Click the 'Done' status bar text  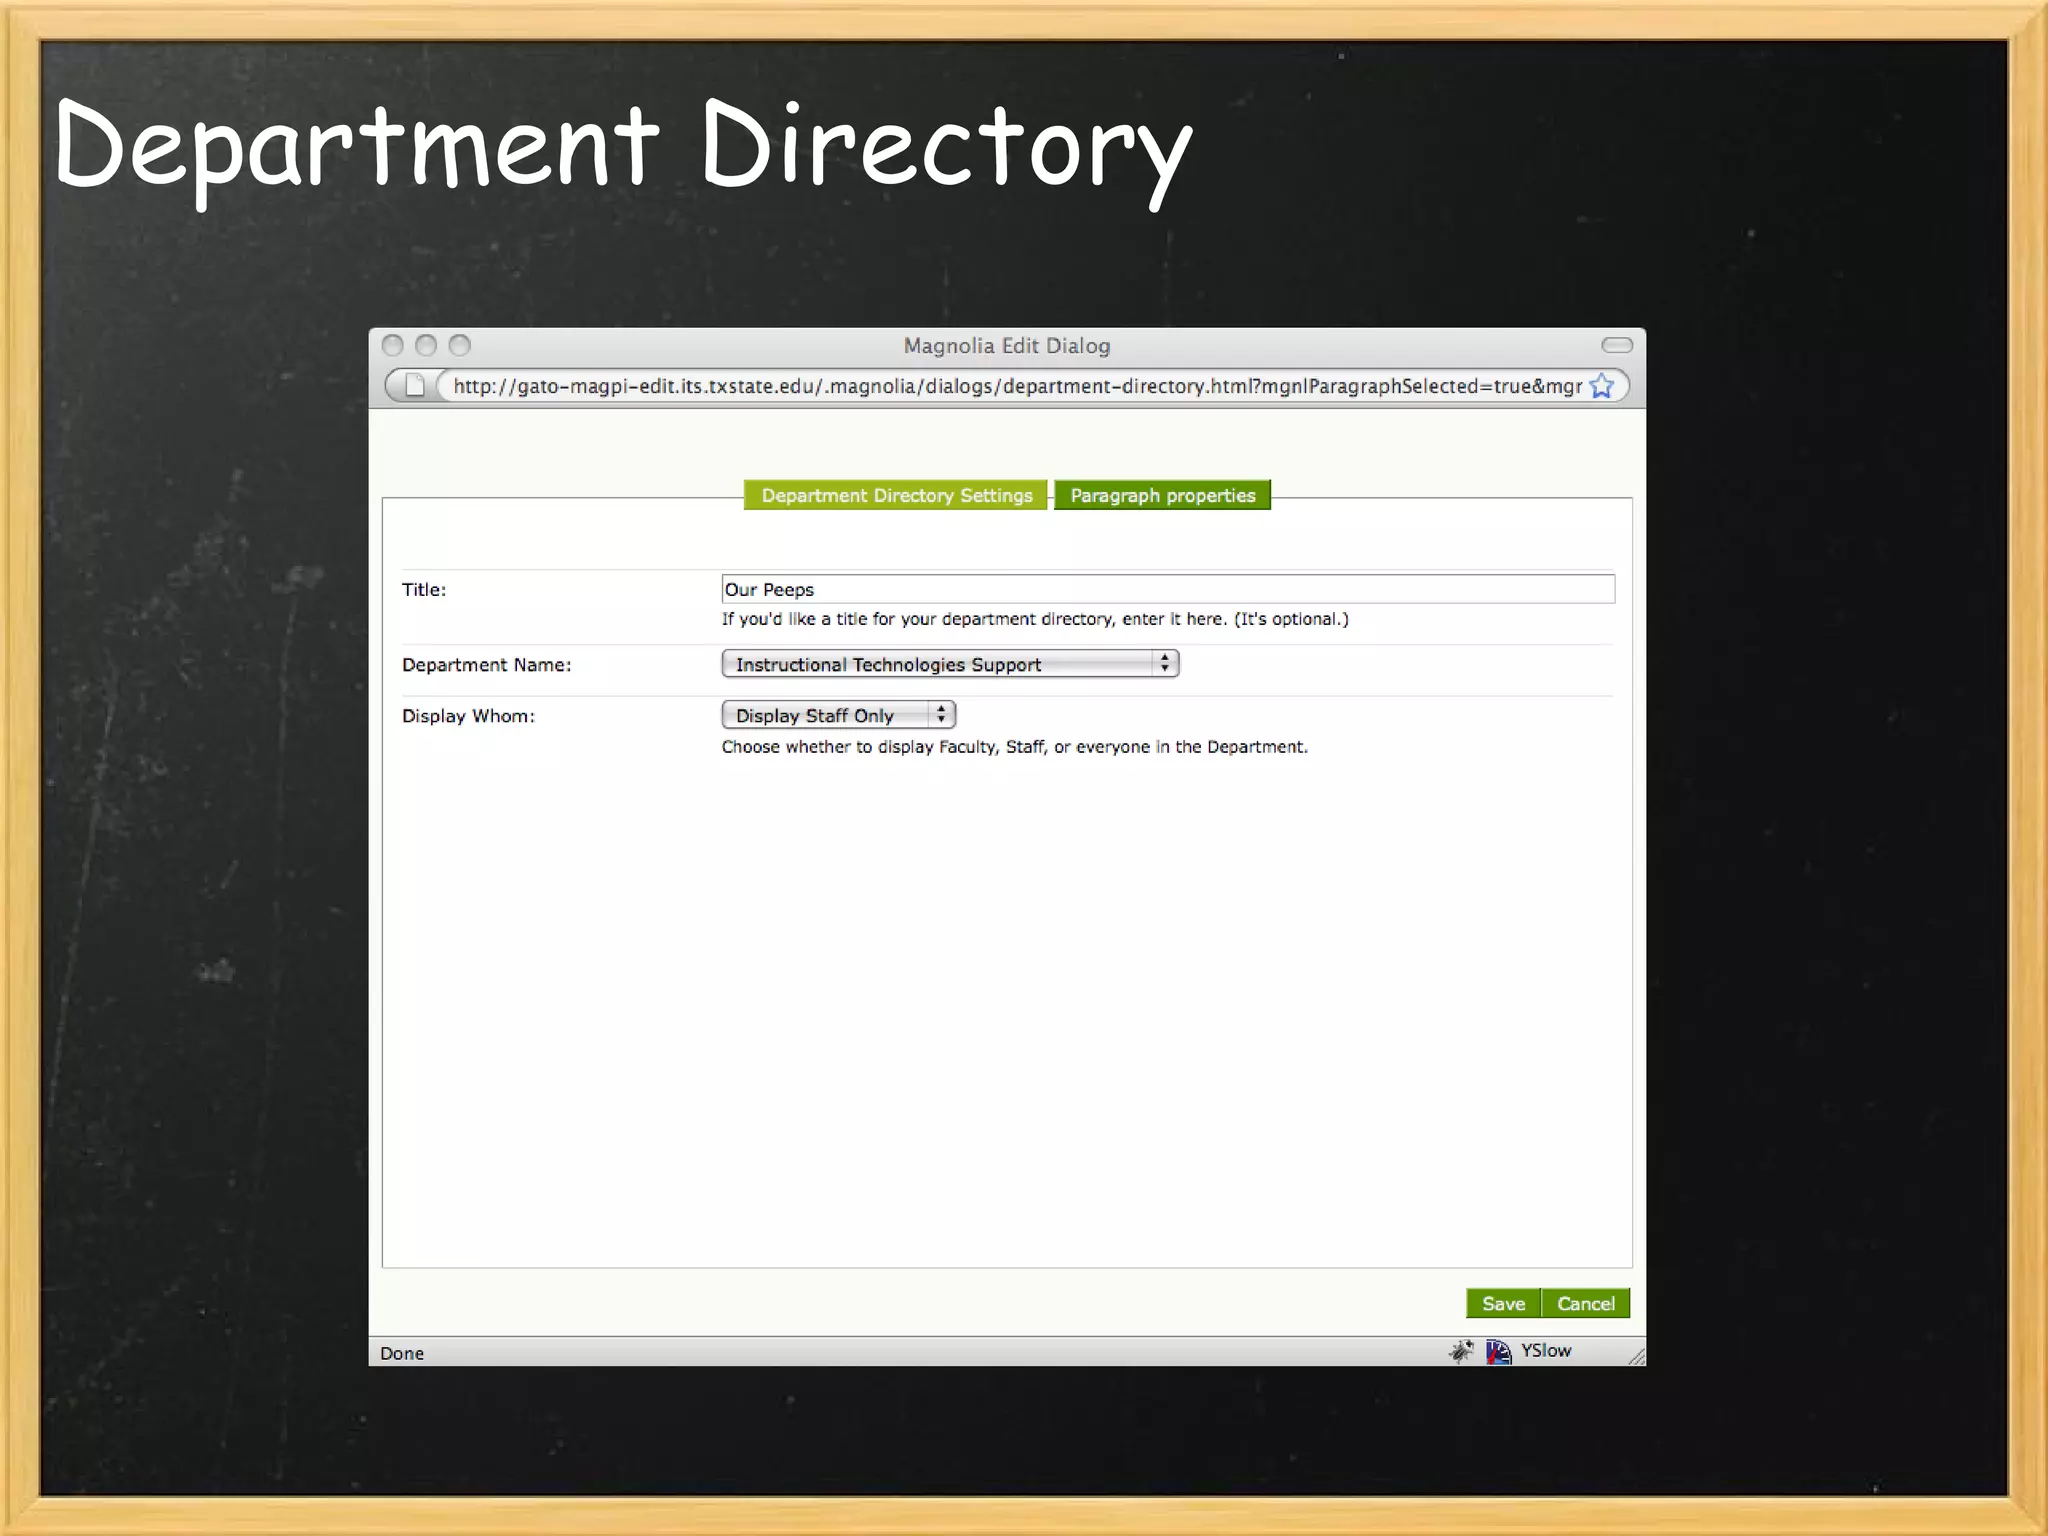402,1353
